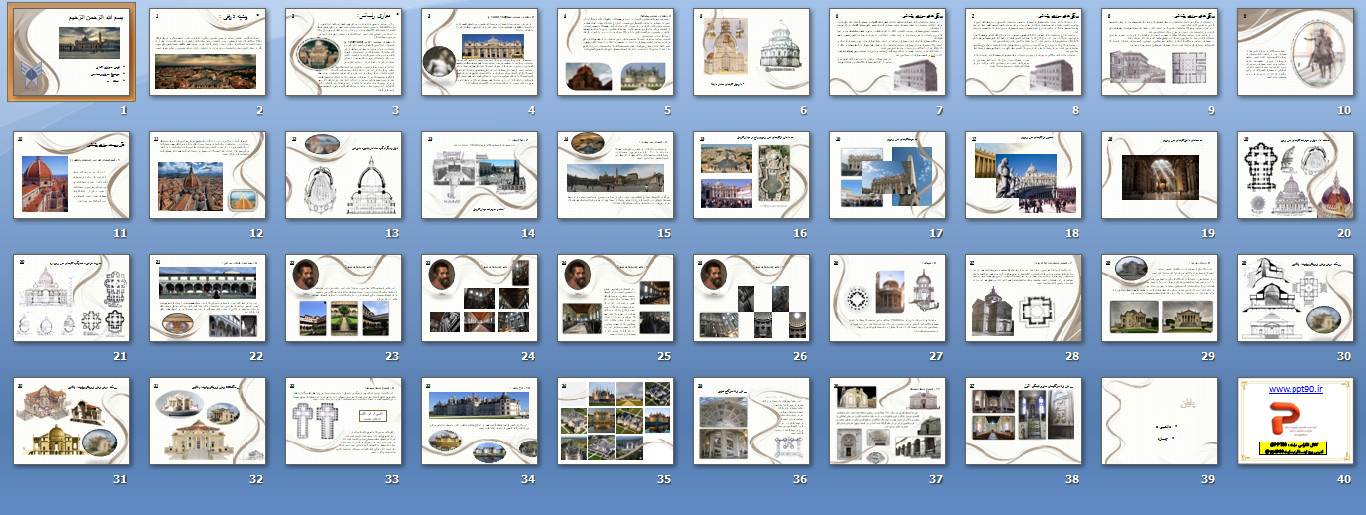Choose slide 31 thumbnail
This screenshot has height=515, width=1366.
tap(71, 421)
